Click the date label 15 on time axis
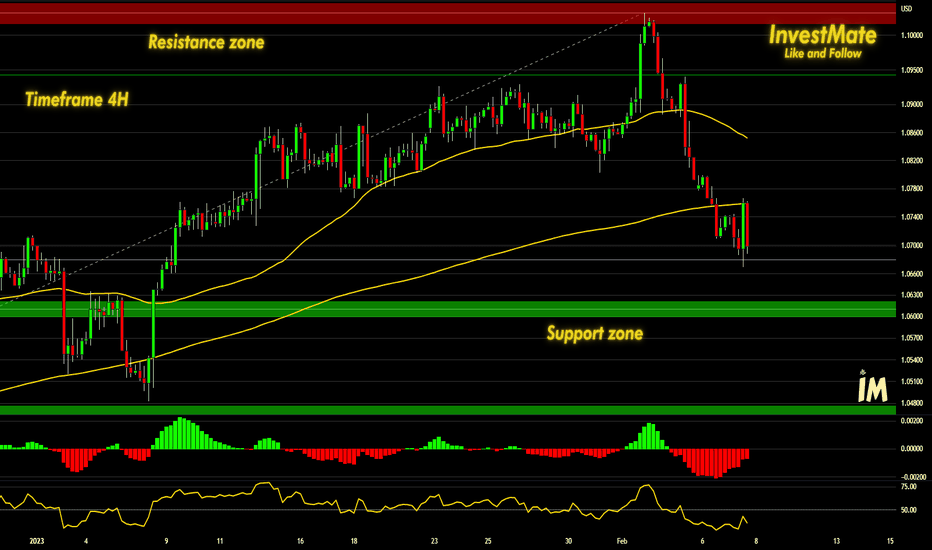 [890, 541]
